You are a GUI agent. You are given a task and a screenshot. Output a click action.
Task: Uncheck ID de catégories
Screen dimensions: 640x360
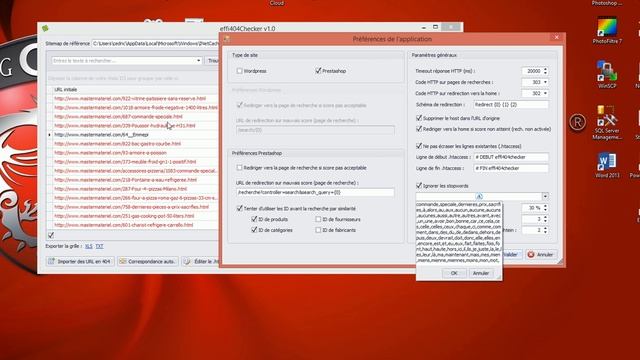254,230
